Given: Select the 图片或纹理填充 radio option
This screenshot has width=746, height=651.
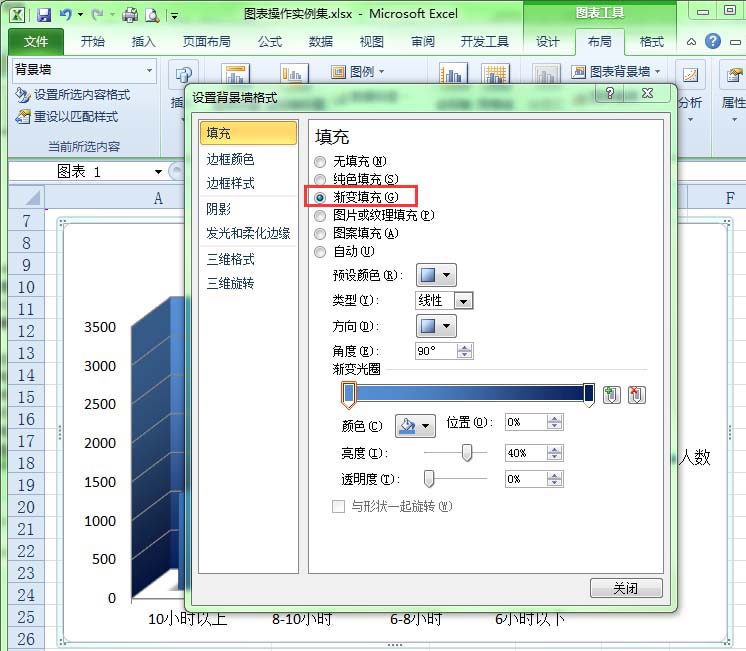Looking at the screenshot, I should (320, 216).
